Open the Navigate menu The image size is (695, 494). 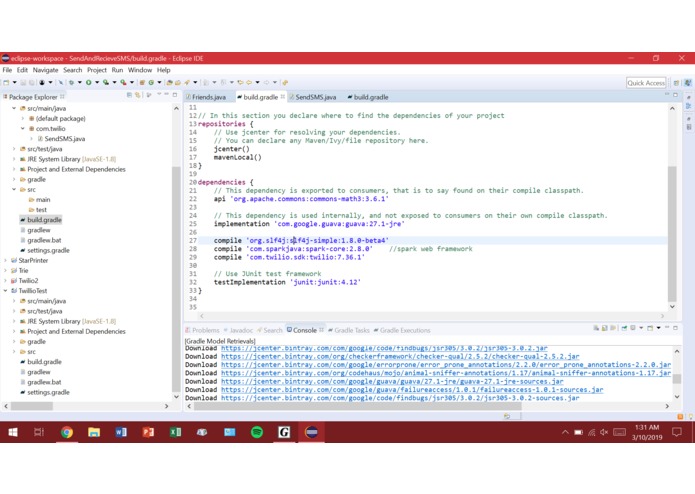click(x=45, y=70)
